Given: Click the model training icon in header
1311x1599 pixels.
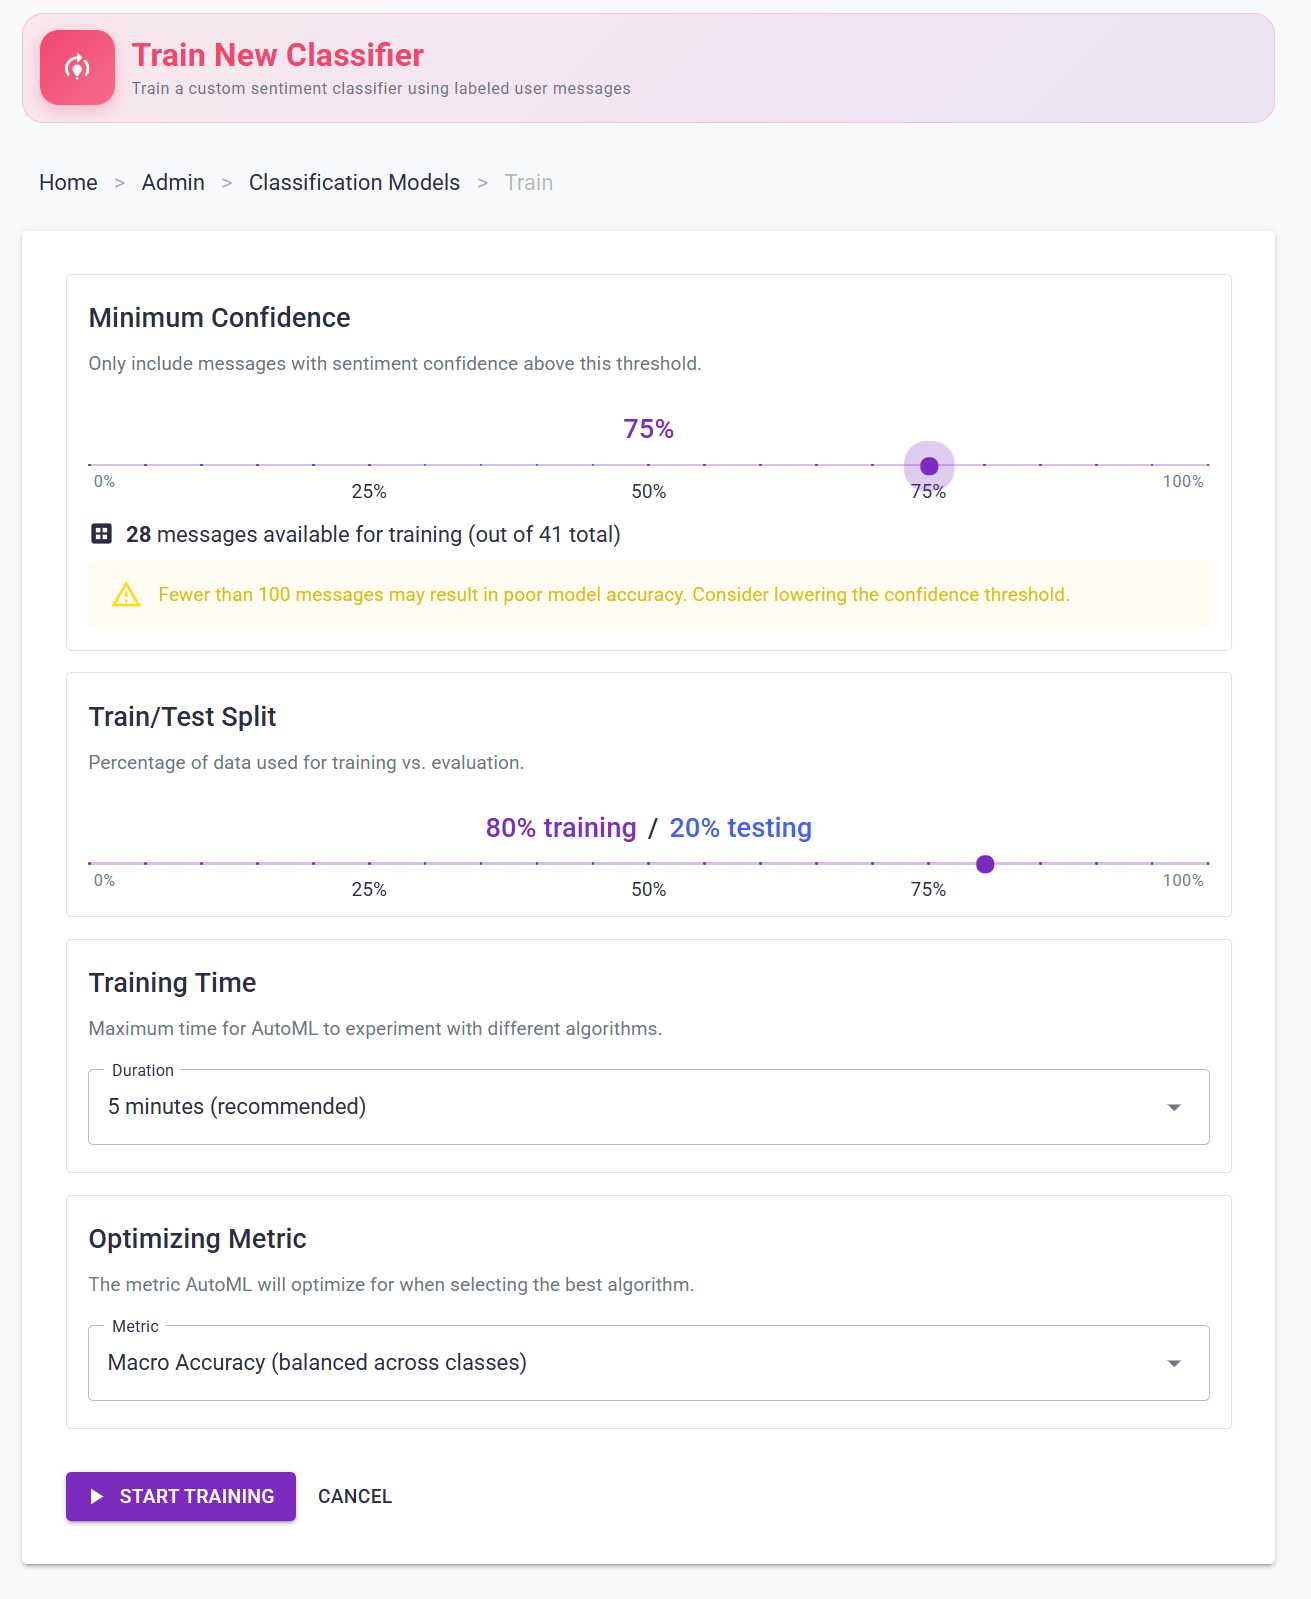Looking at the screenshot, I should [77, 67].
